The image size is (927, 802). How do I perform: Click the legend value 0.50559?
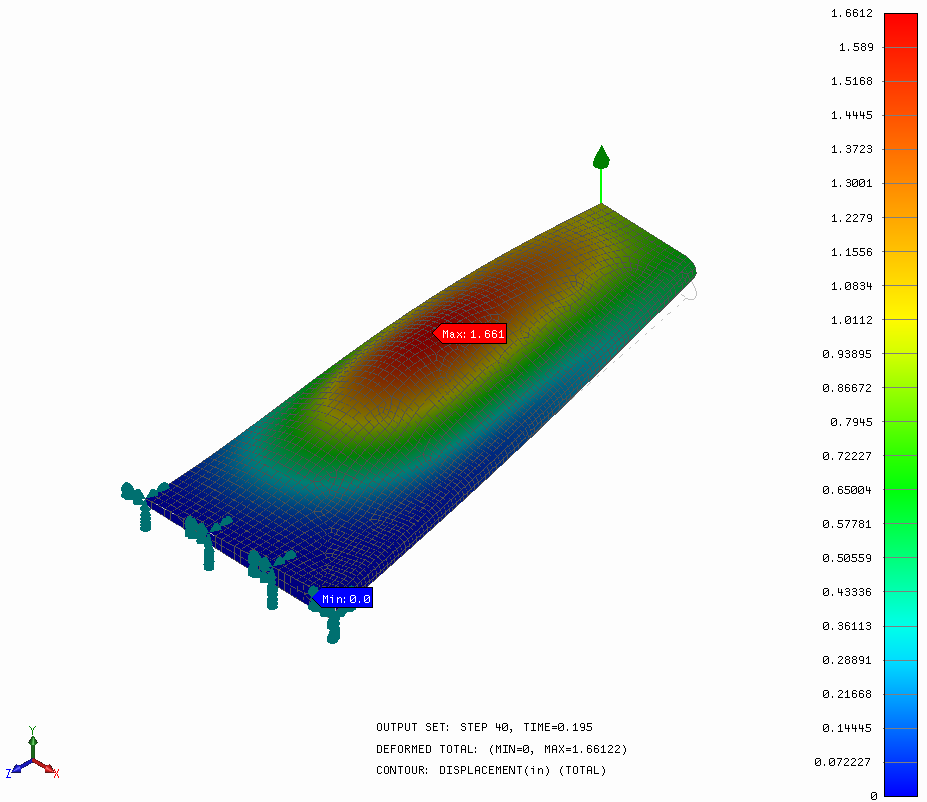click(847, 558)
